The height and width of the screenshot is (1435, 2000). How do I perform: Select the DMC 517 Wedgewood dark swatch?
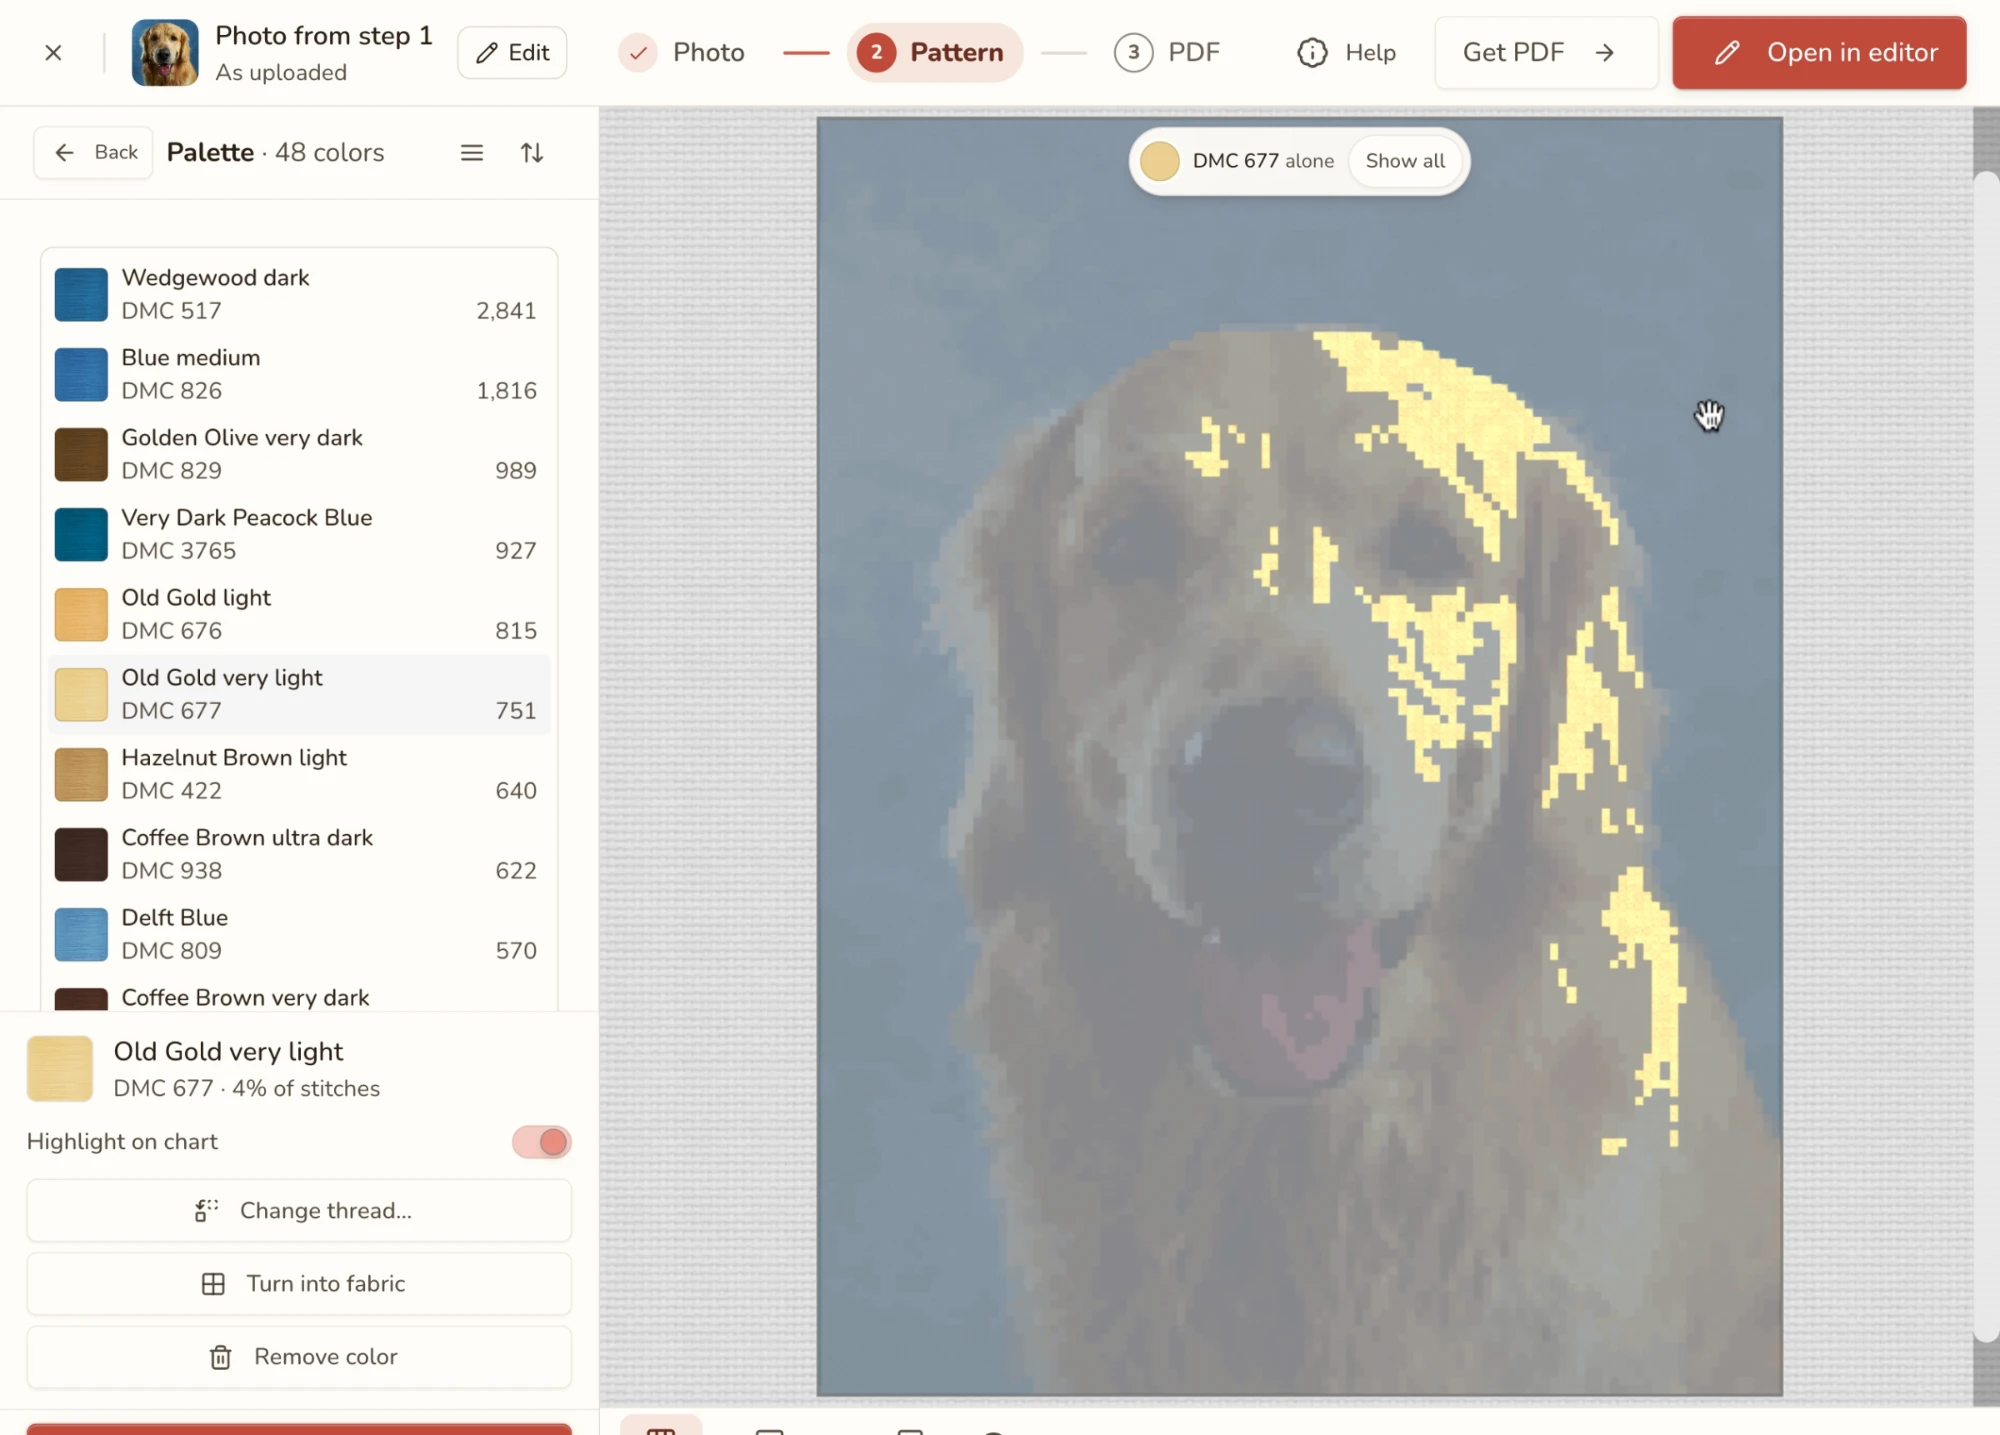tap(81, 294)
